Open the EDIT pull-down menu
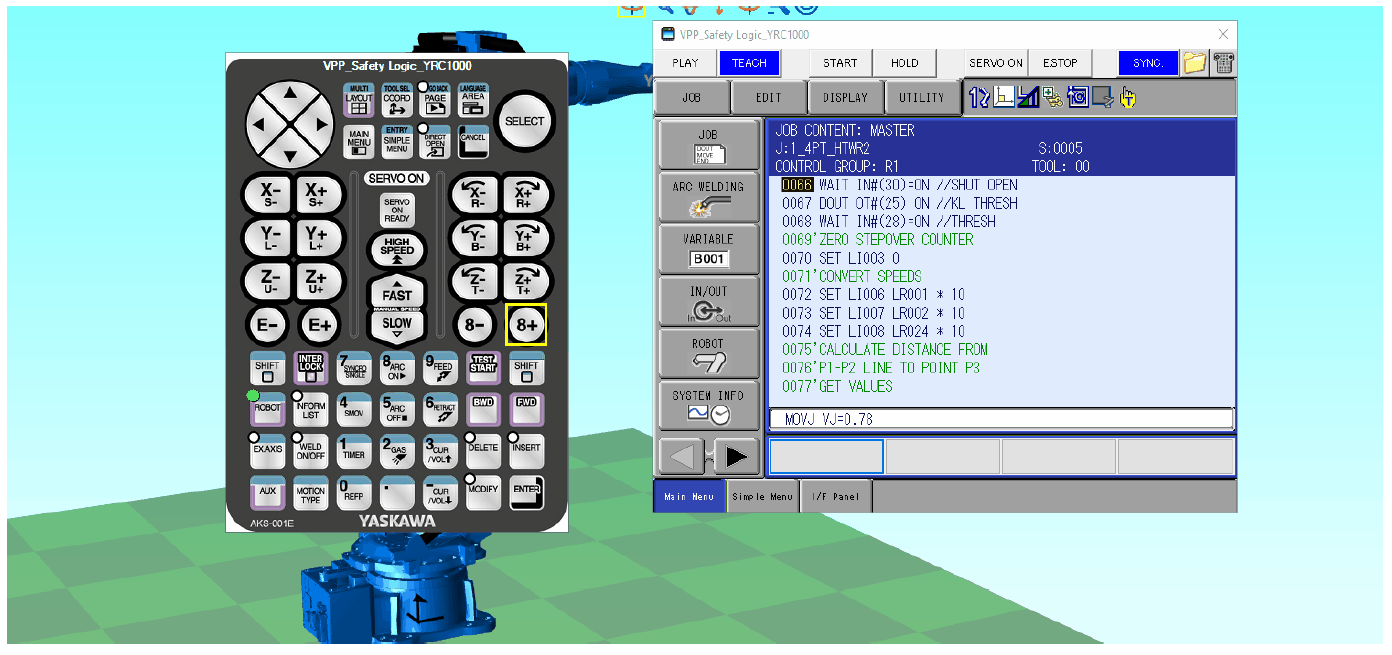The height and width of the screenshot is (655, 1392). 768,98
